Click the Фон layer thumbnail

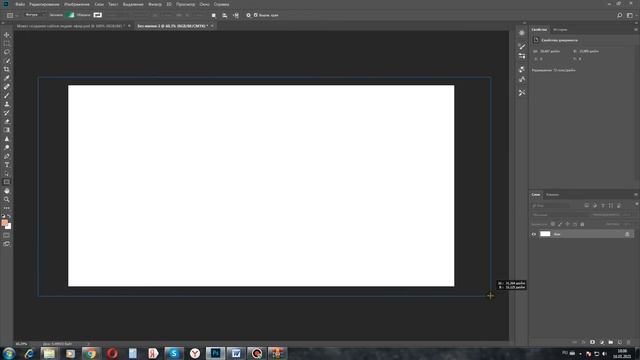click(545, 234)
